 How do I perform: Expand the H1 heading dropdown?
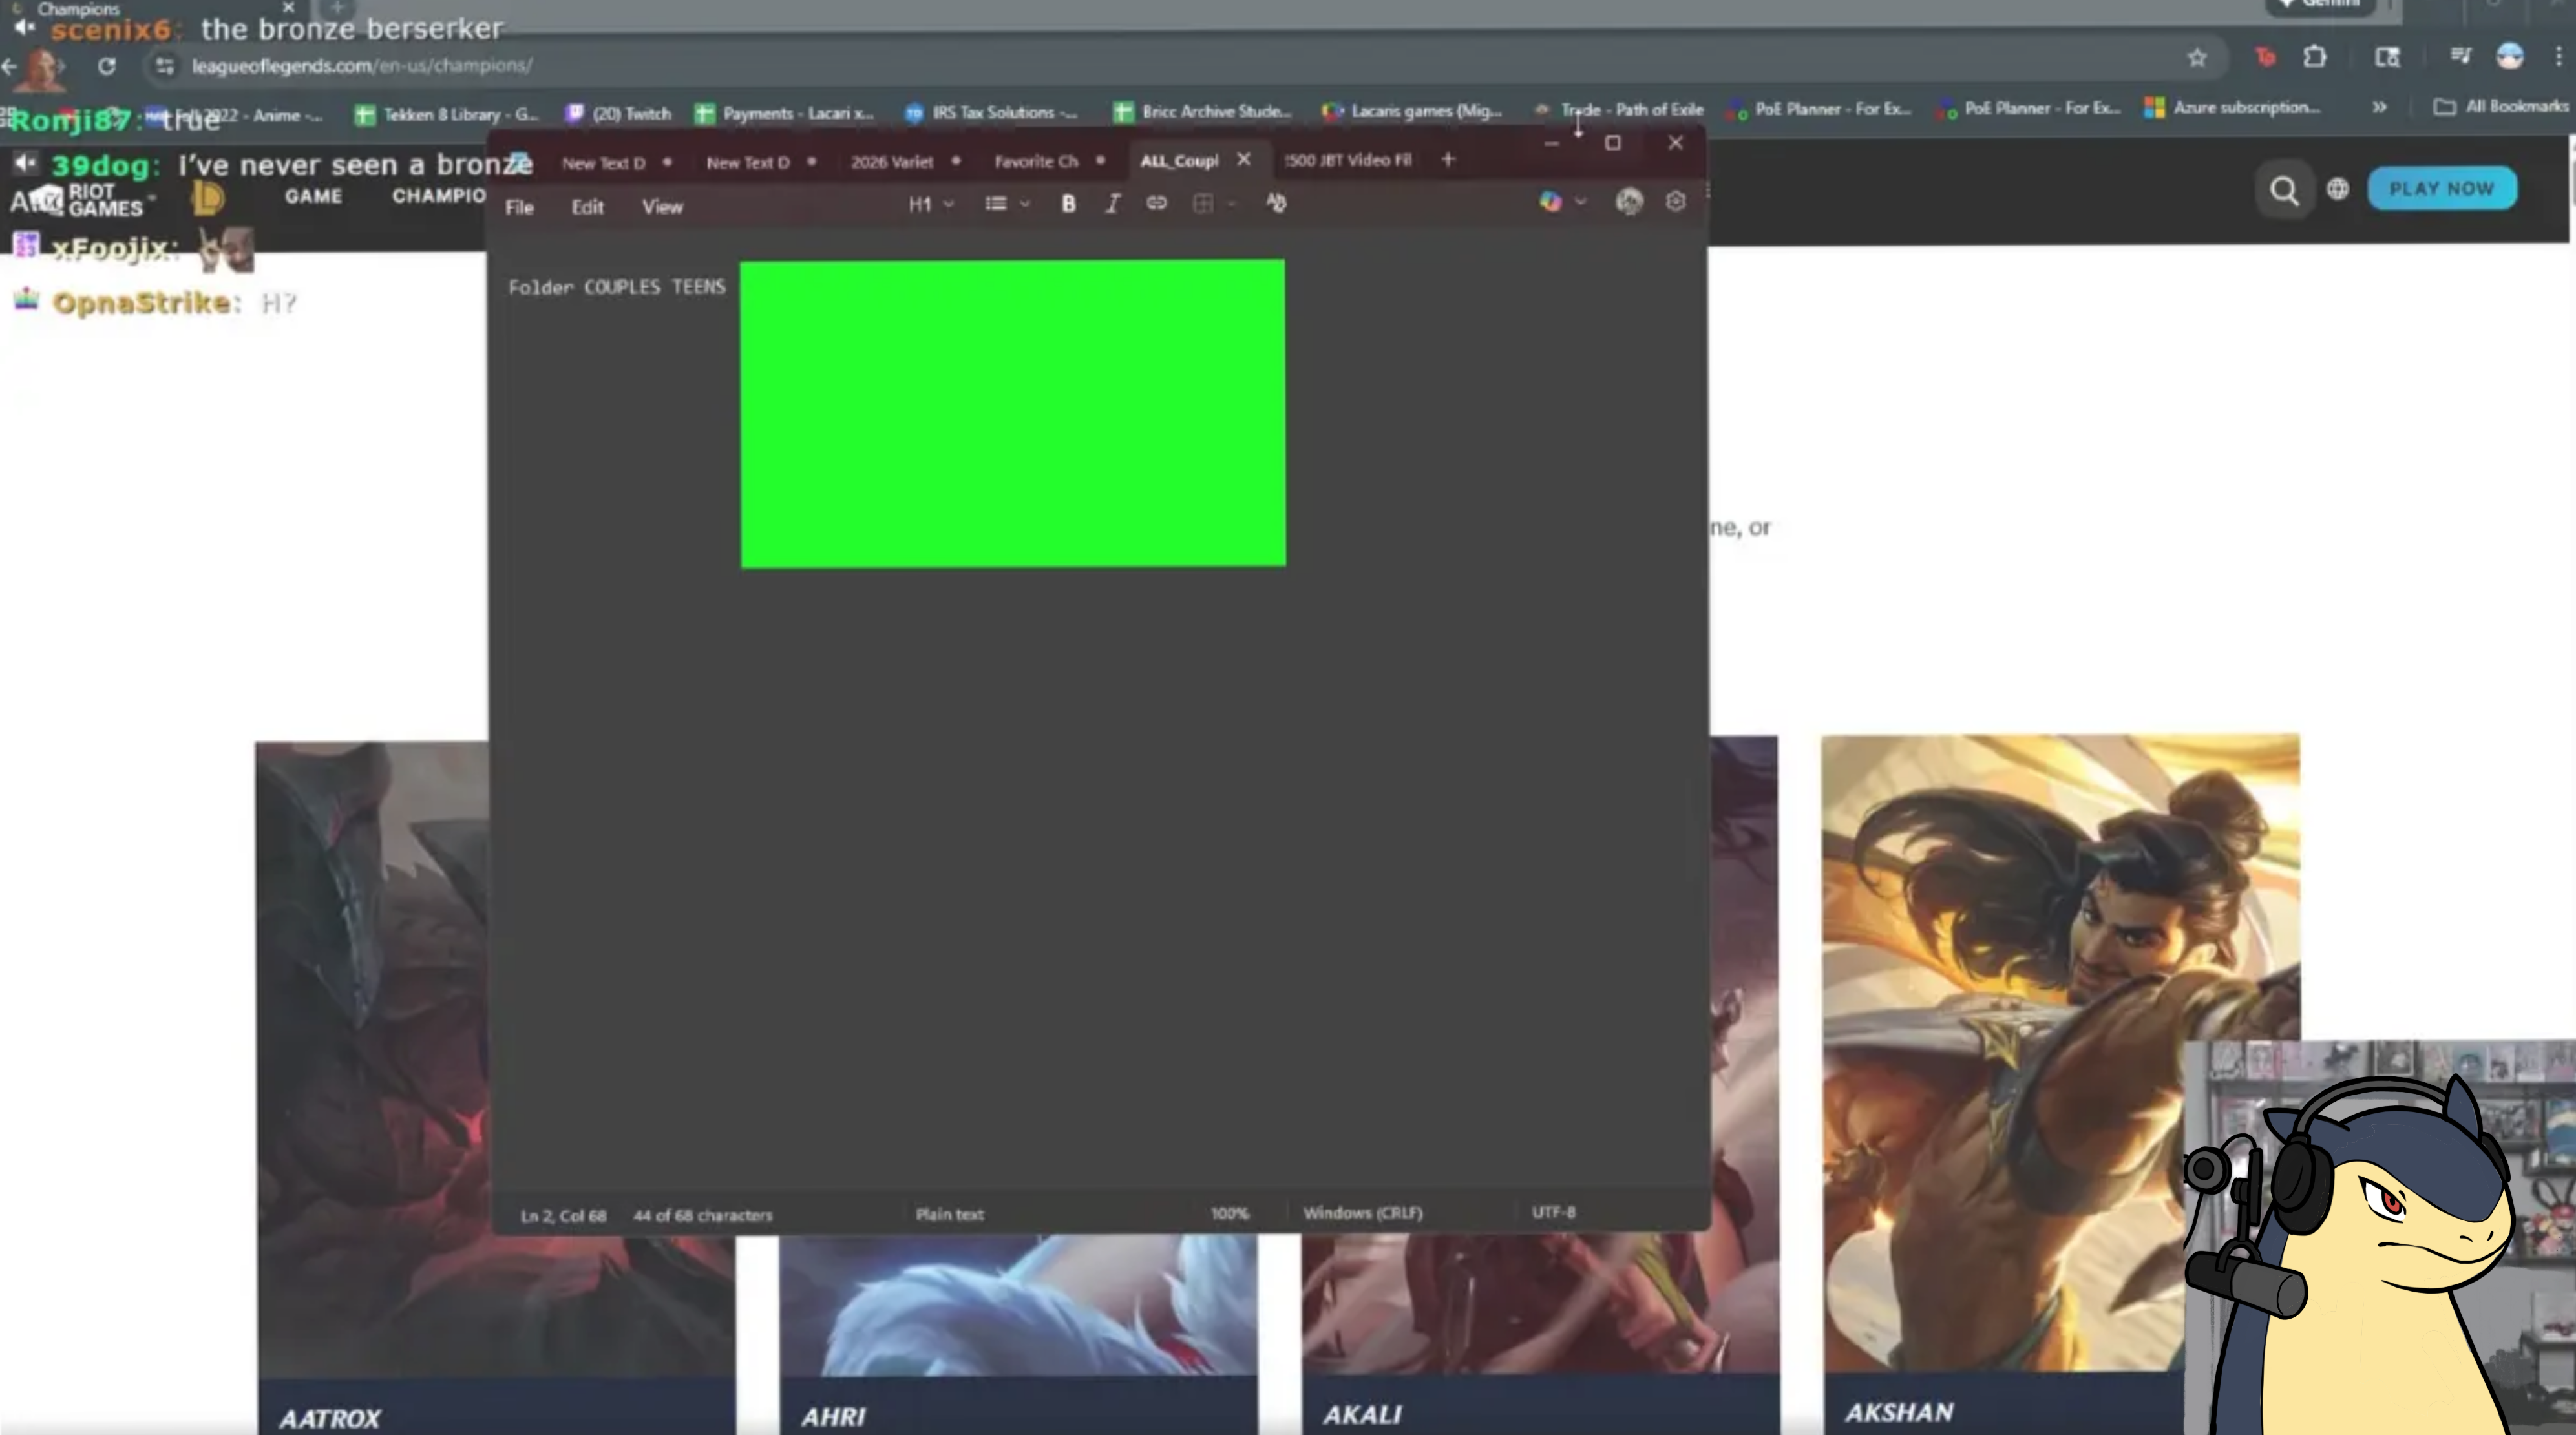click(930, 204)
